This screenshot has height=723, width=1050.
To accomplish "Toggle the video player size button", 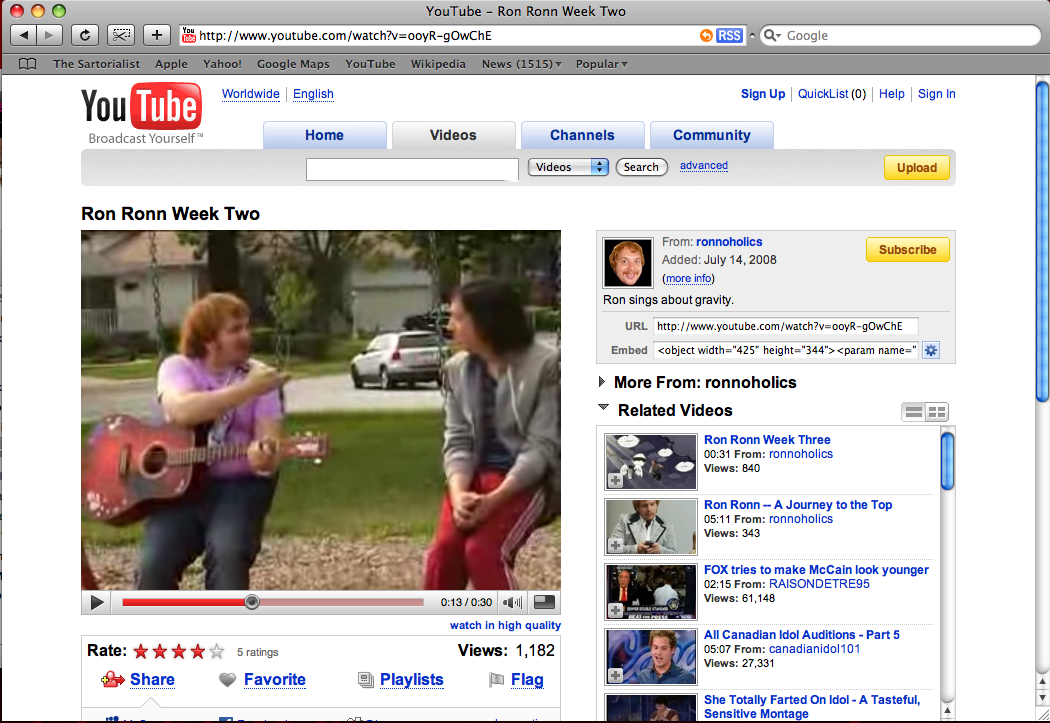I will 544,602.
